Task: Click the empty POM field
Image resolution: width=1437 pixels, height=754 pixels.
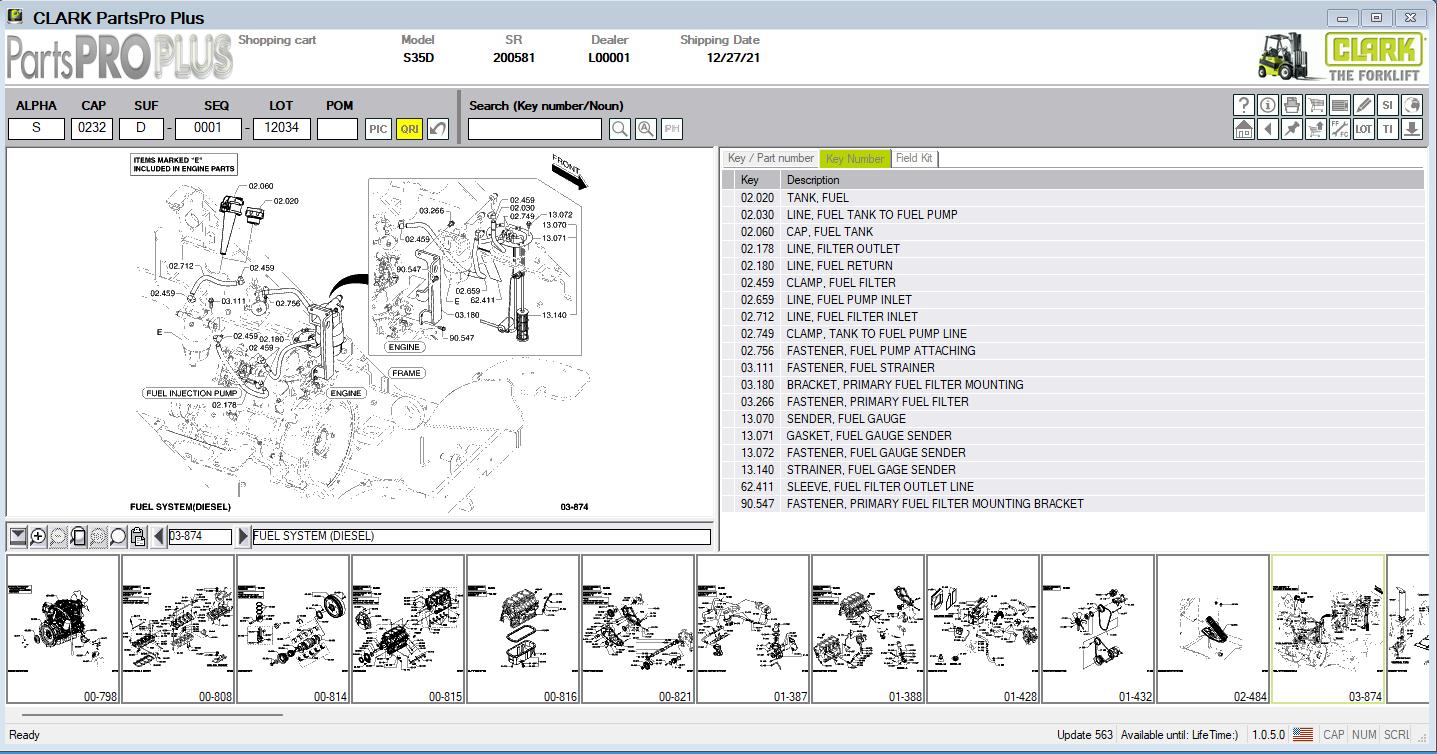Action: coord(338,128)
